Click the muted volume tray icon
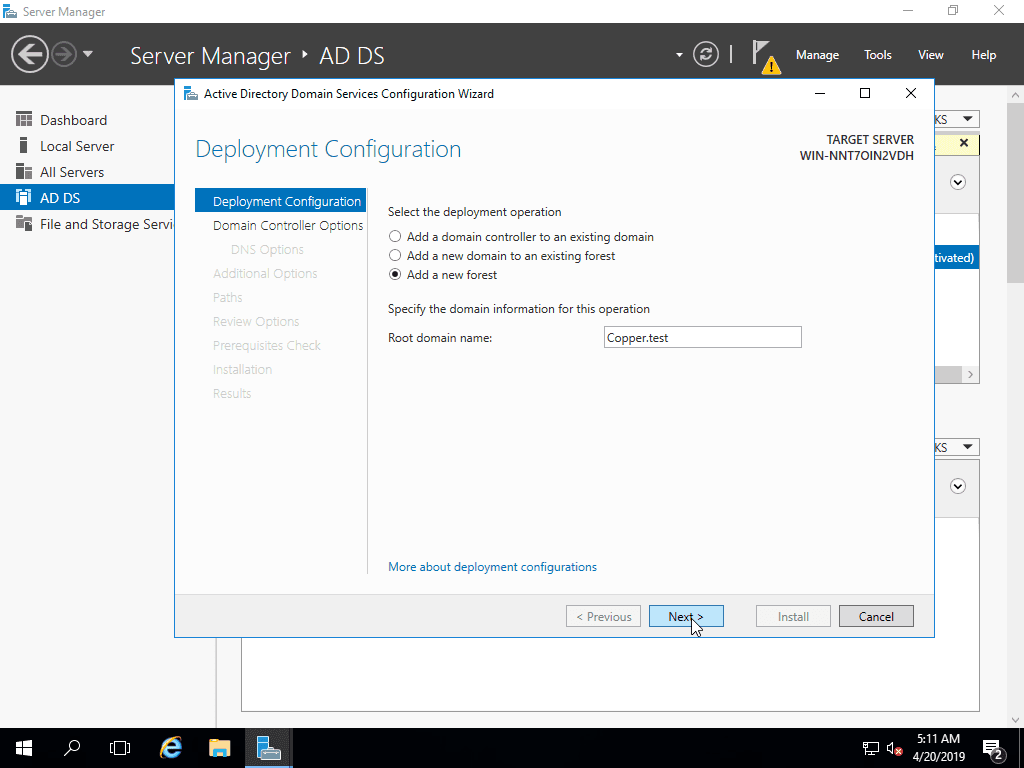This screenshot has width=1024, height=768. pos(895,748)
